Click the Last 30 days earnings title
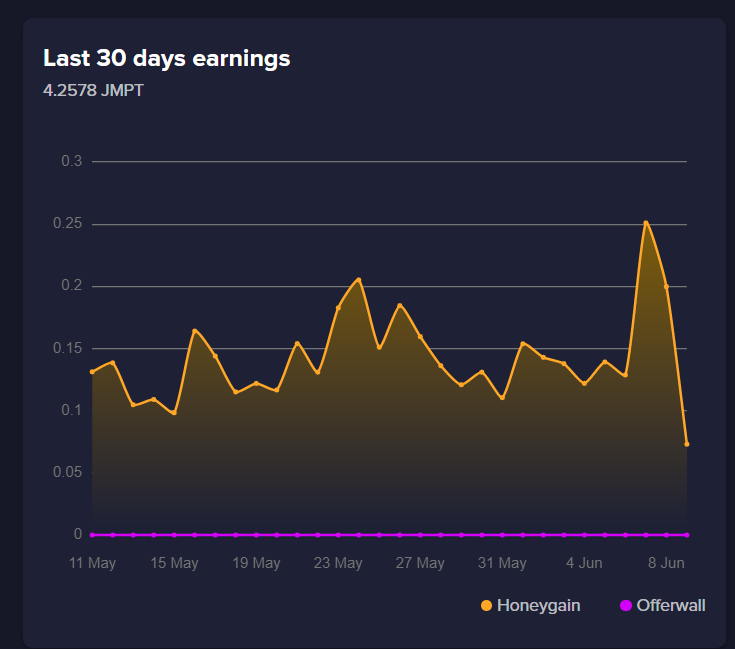Screen dimensions: 735x649 click(x=167, y=59)
